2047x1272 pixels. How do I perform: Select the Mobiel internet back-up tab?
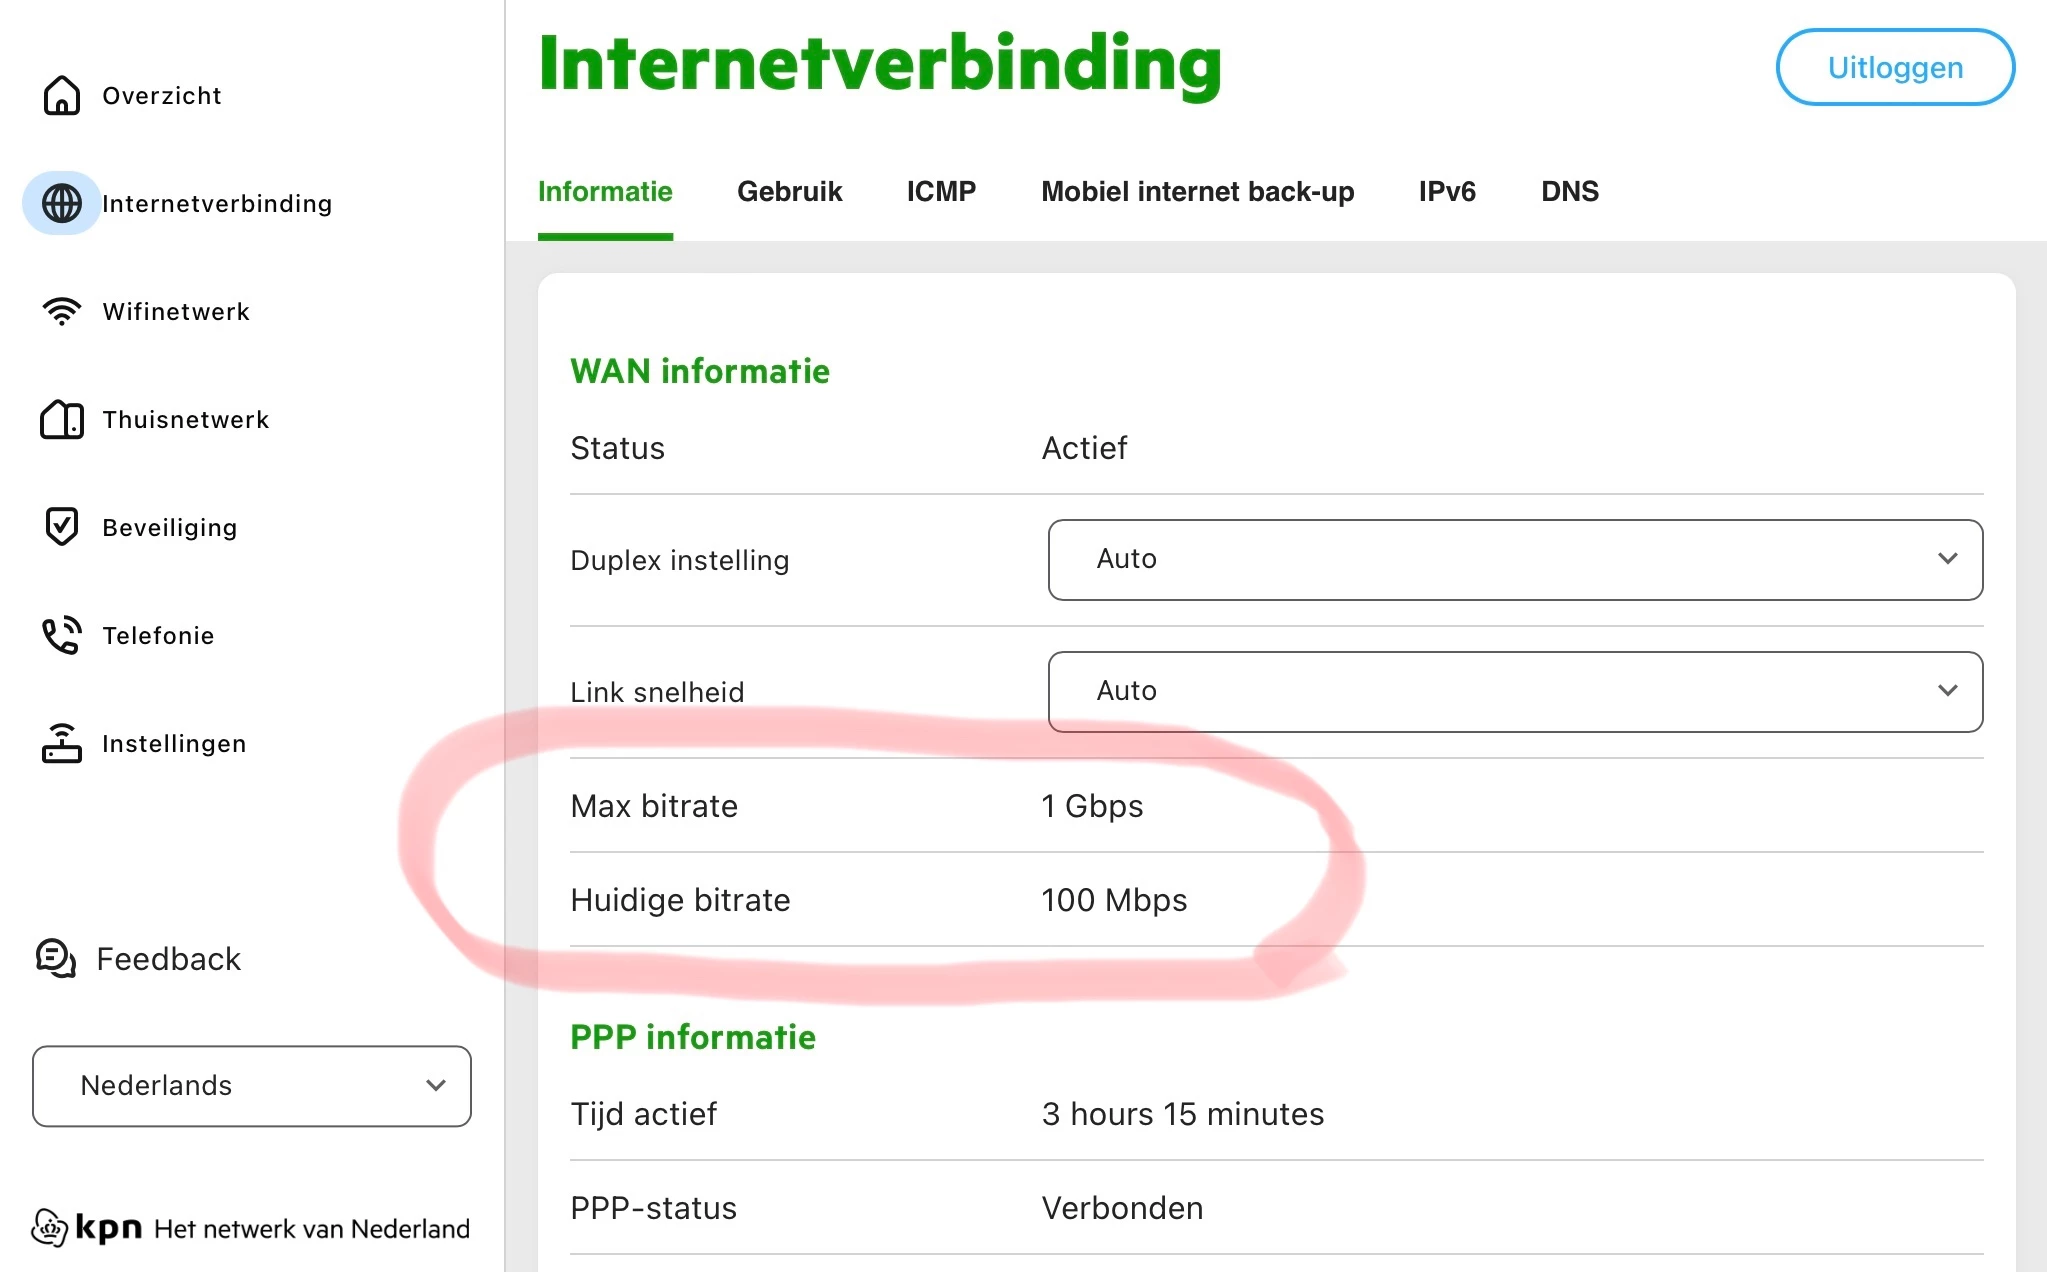click(x=1197, y=191)
